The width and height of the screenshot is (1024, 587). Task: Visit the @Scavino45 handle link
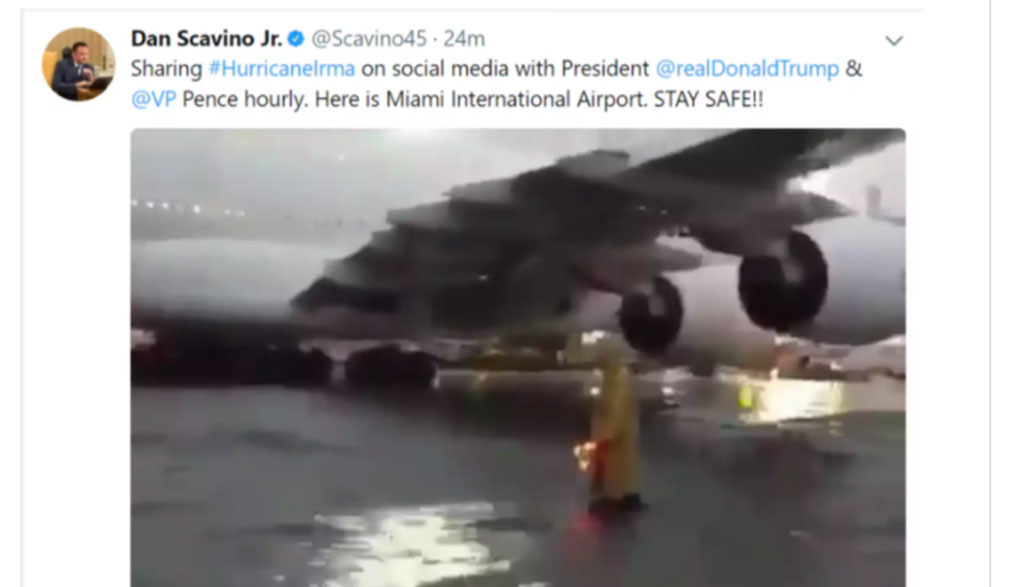(369, 39)
